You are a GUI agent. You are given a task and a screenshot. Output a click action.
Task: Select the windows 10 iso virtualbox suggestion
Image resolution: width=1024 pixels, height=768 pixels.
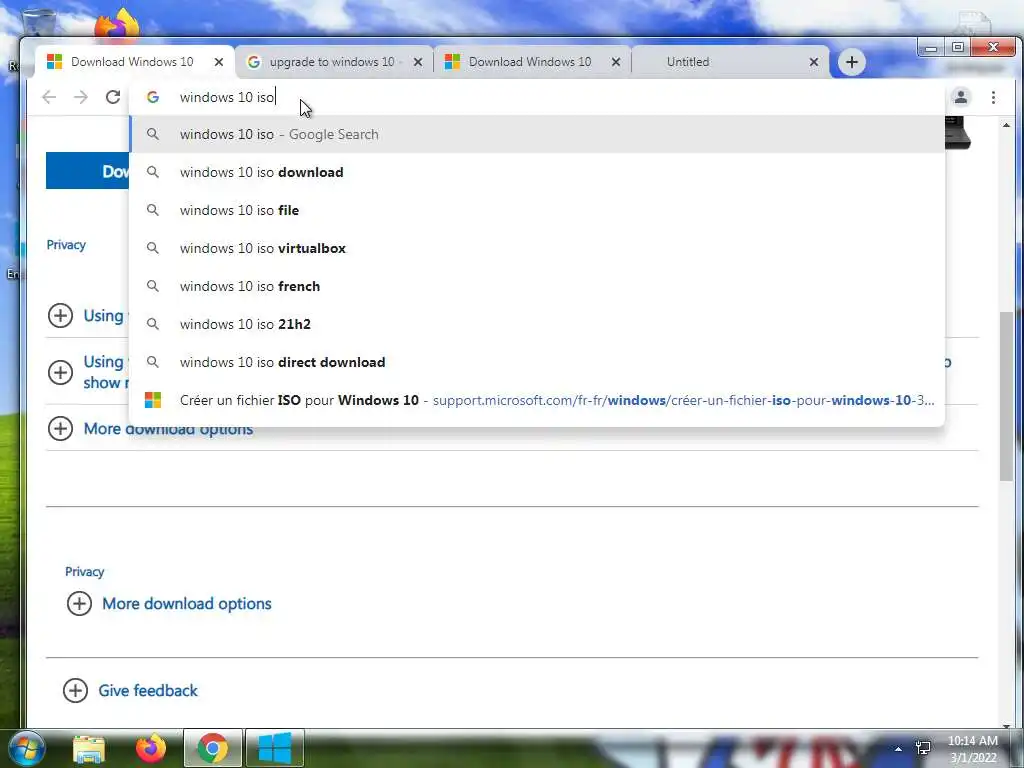537,248
